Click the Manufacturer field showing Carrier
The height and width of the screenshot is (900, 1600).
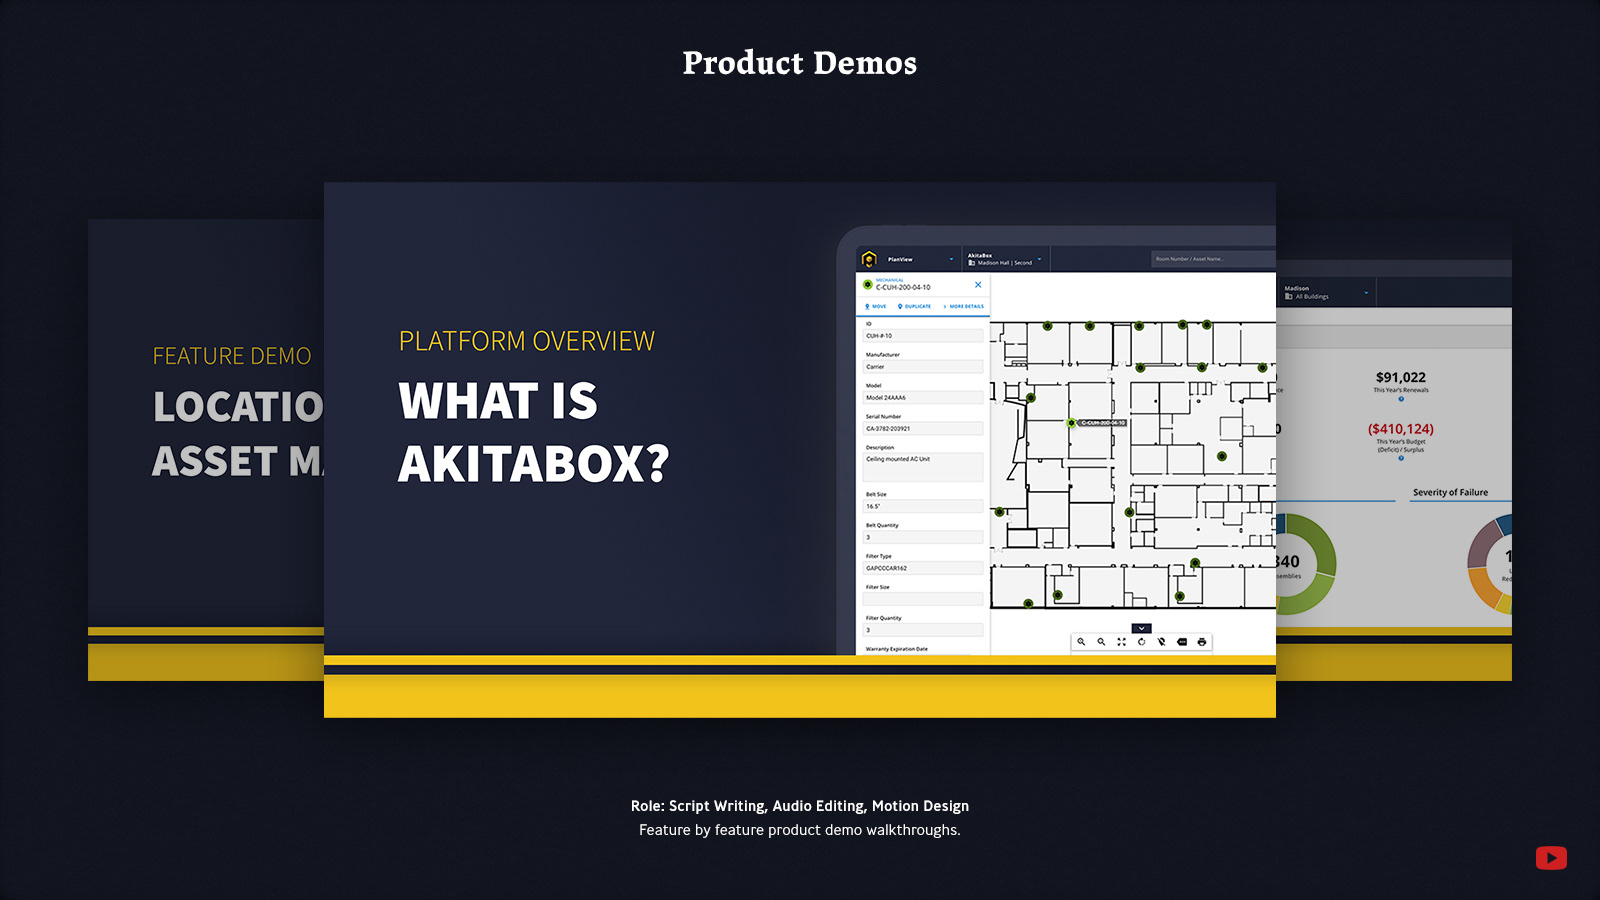click(x=923, y=367)
